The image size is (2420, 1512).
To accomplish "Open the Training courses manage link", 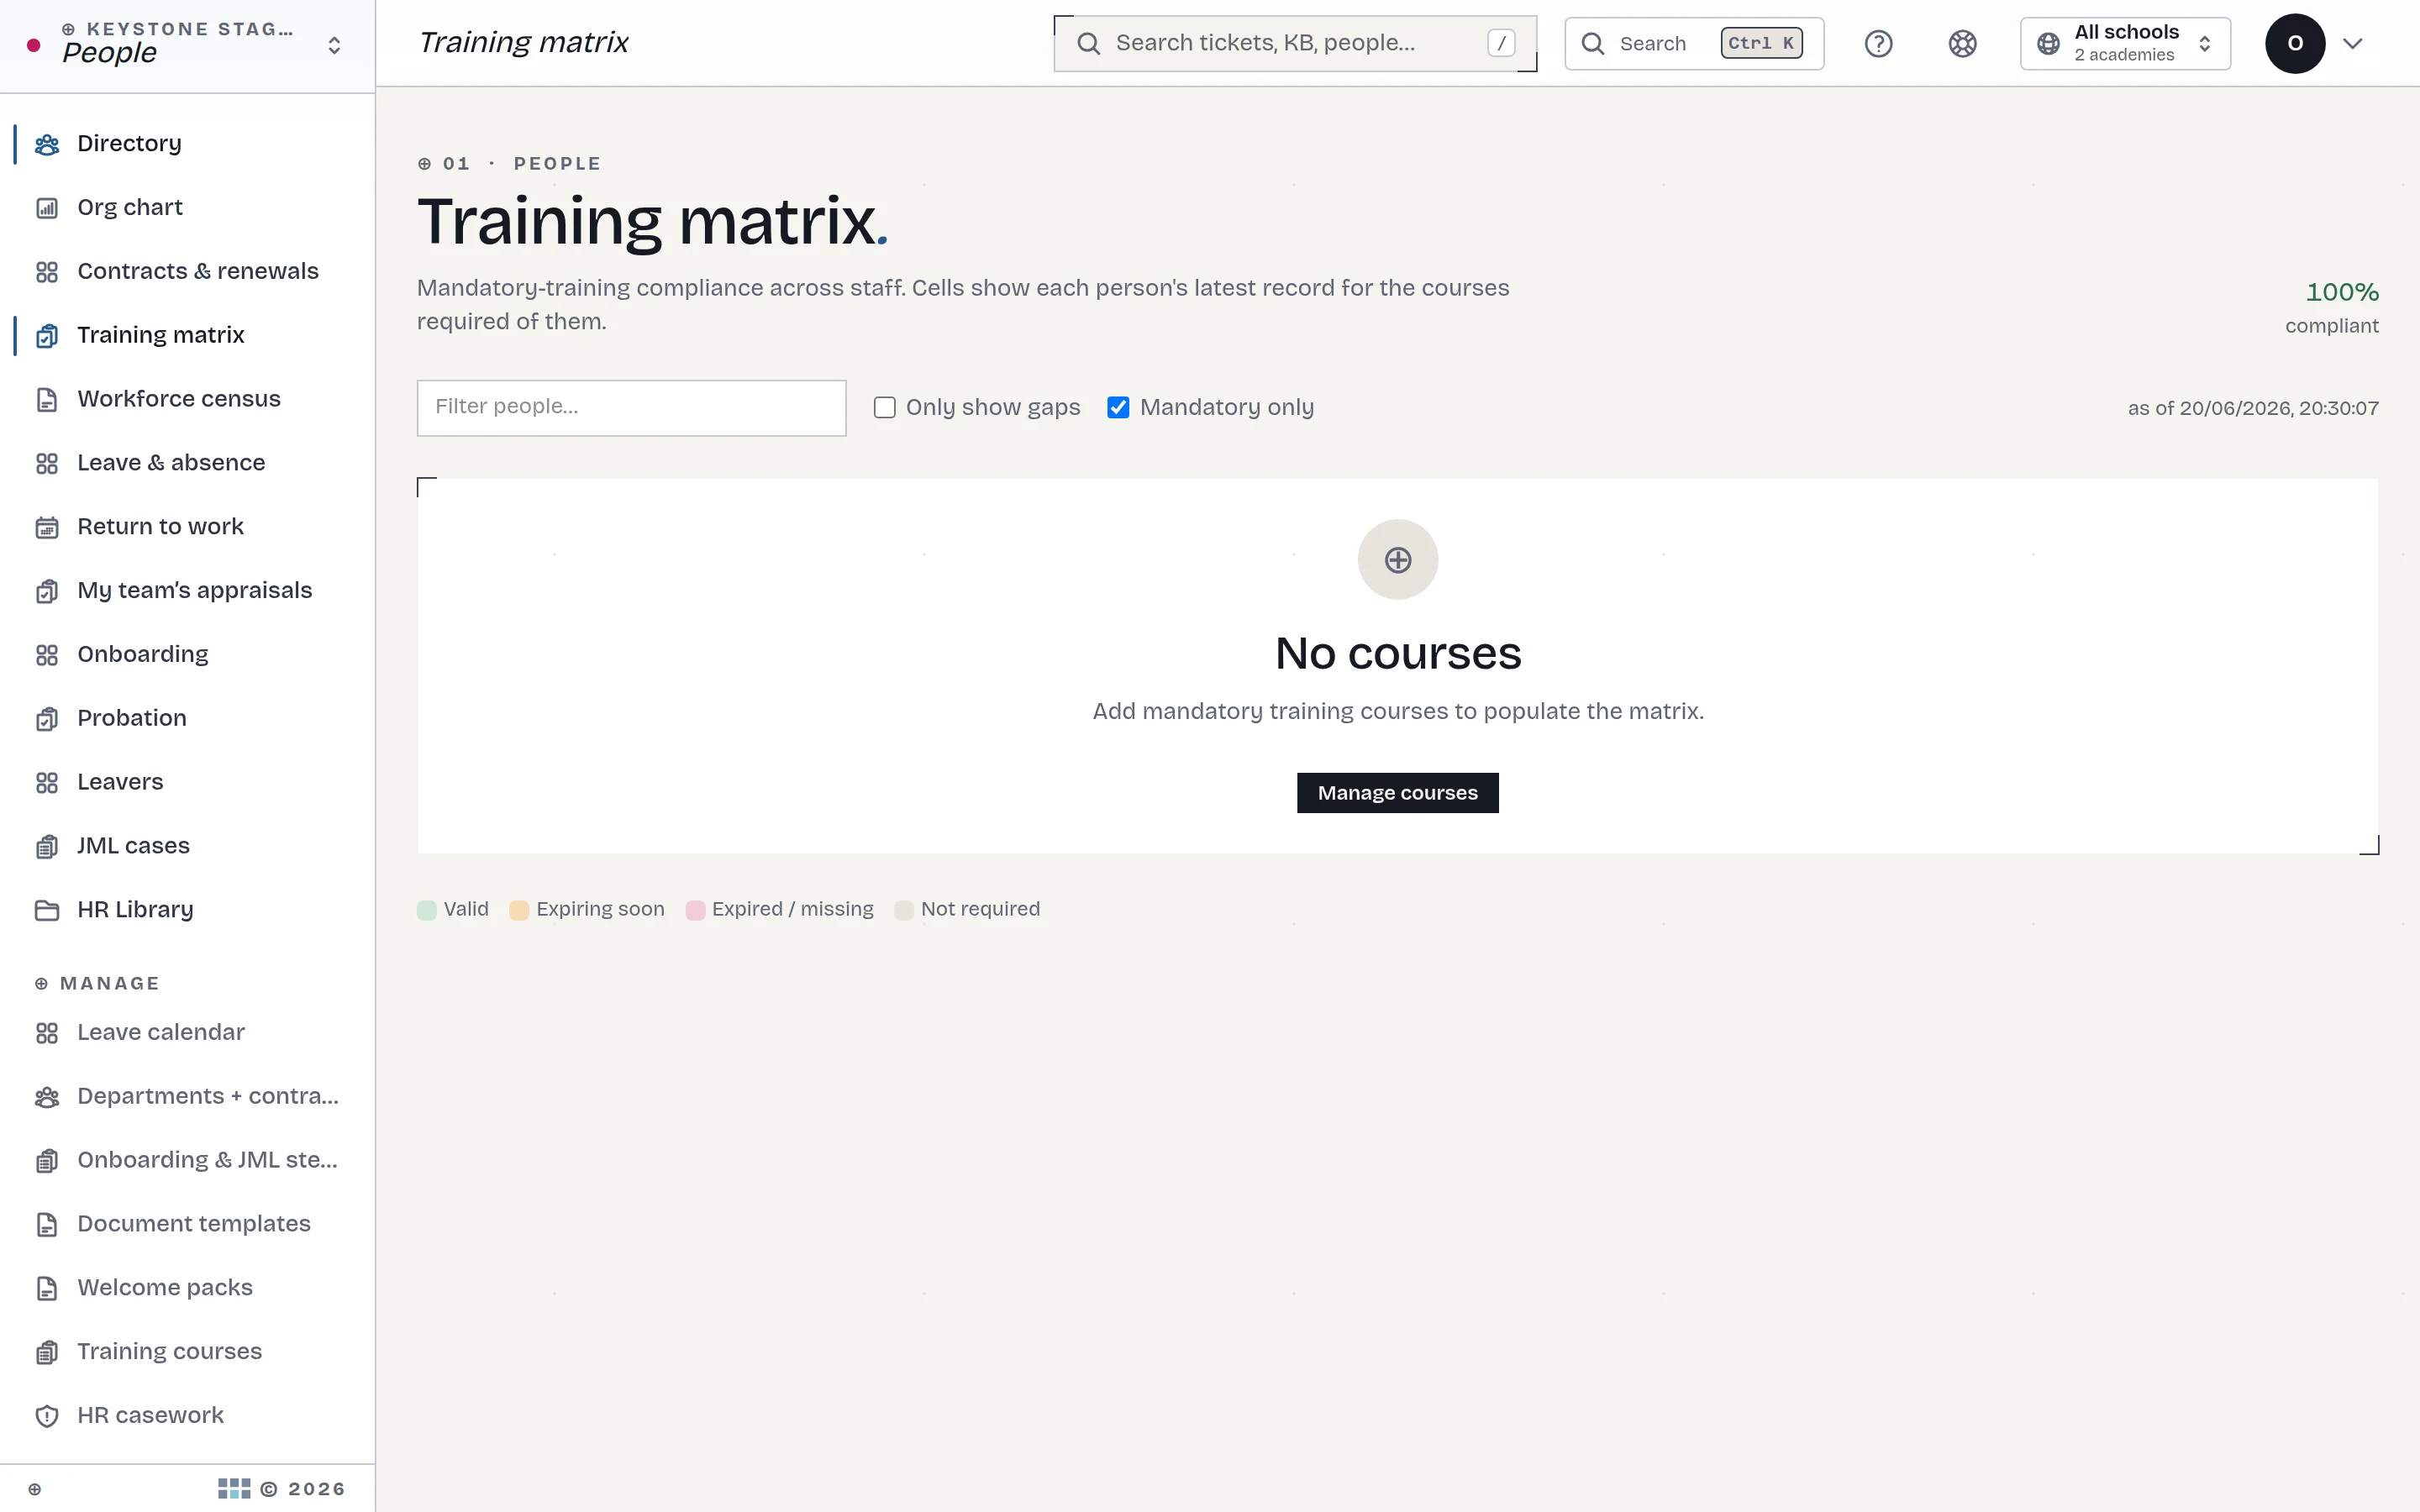I will (x=169, y=1353).
